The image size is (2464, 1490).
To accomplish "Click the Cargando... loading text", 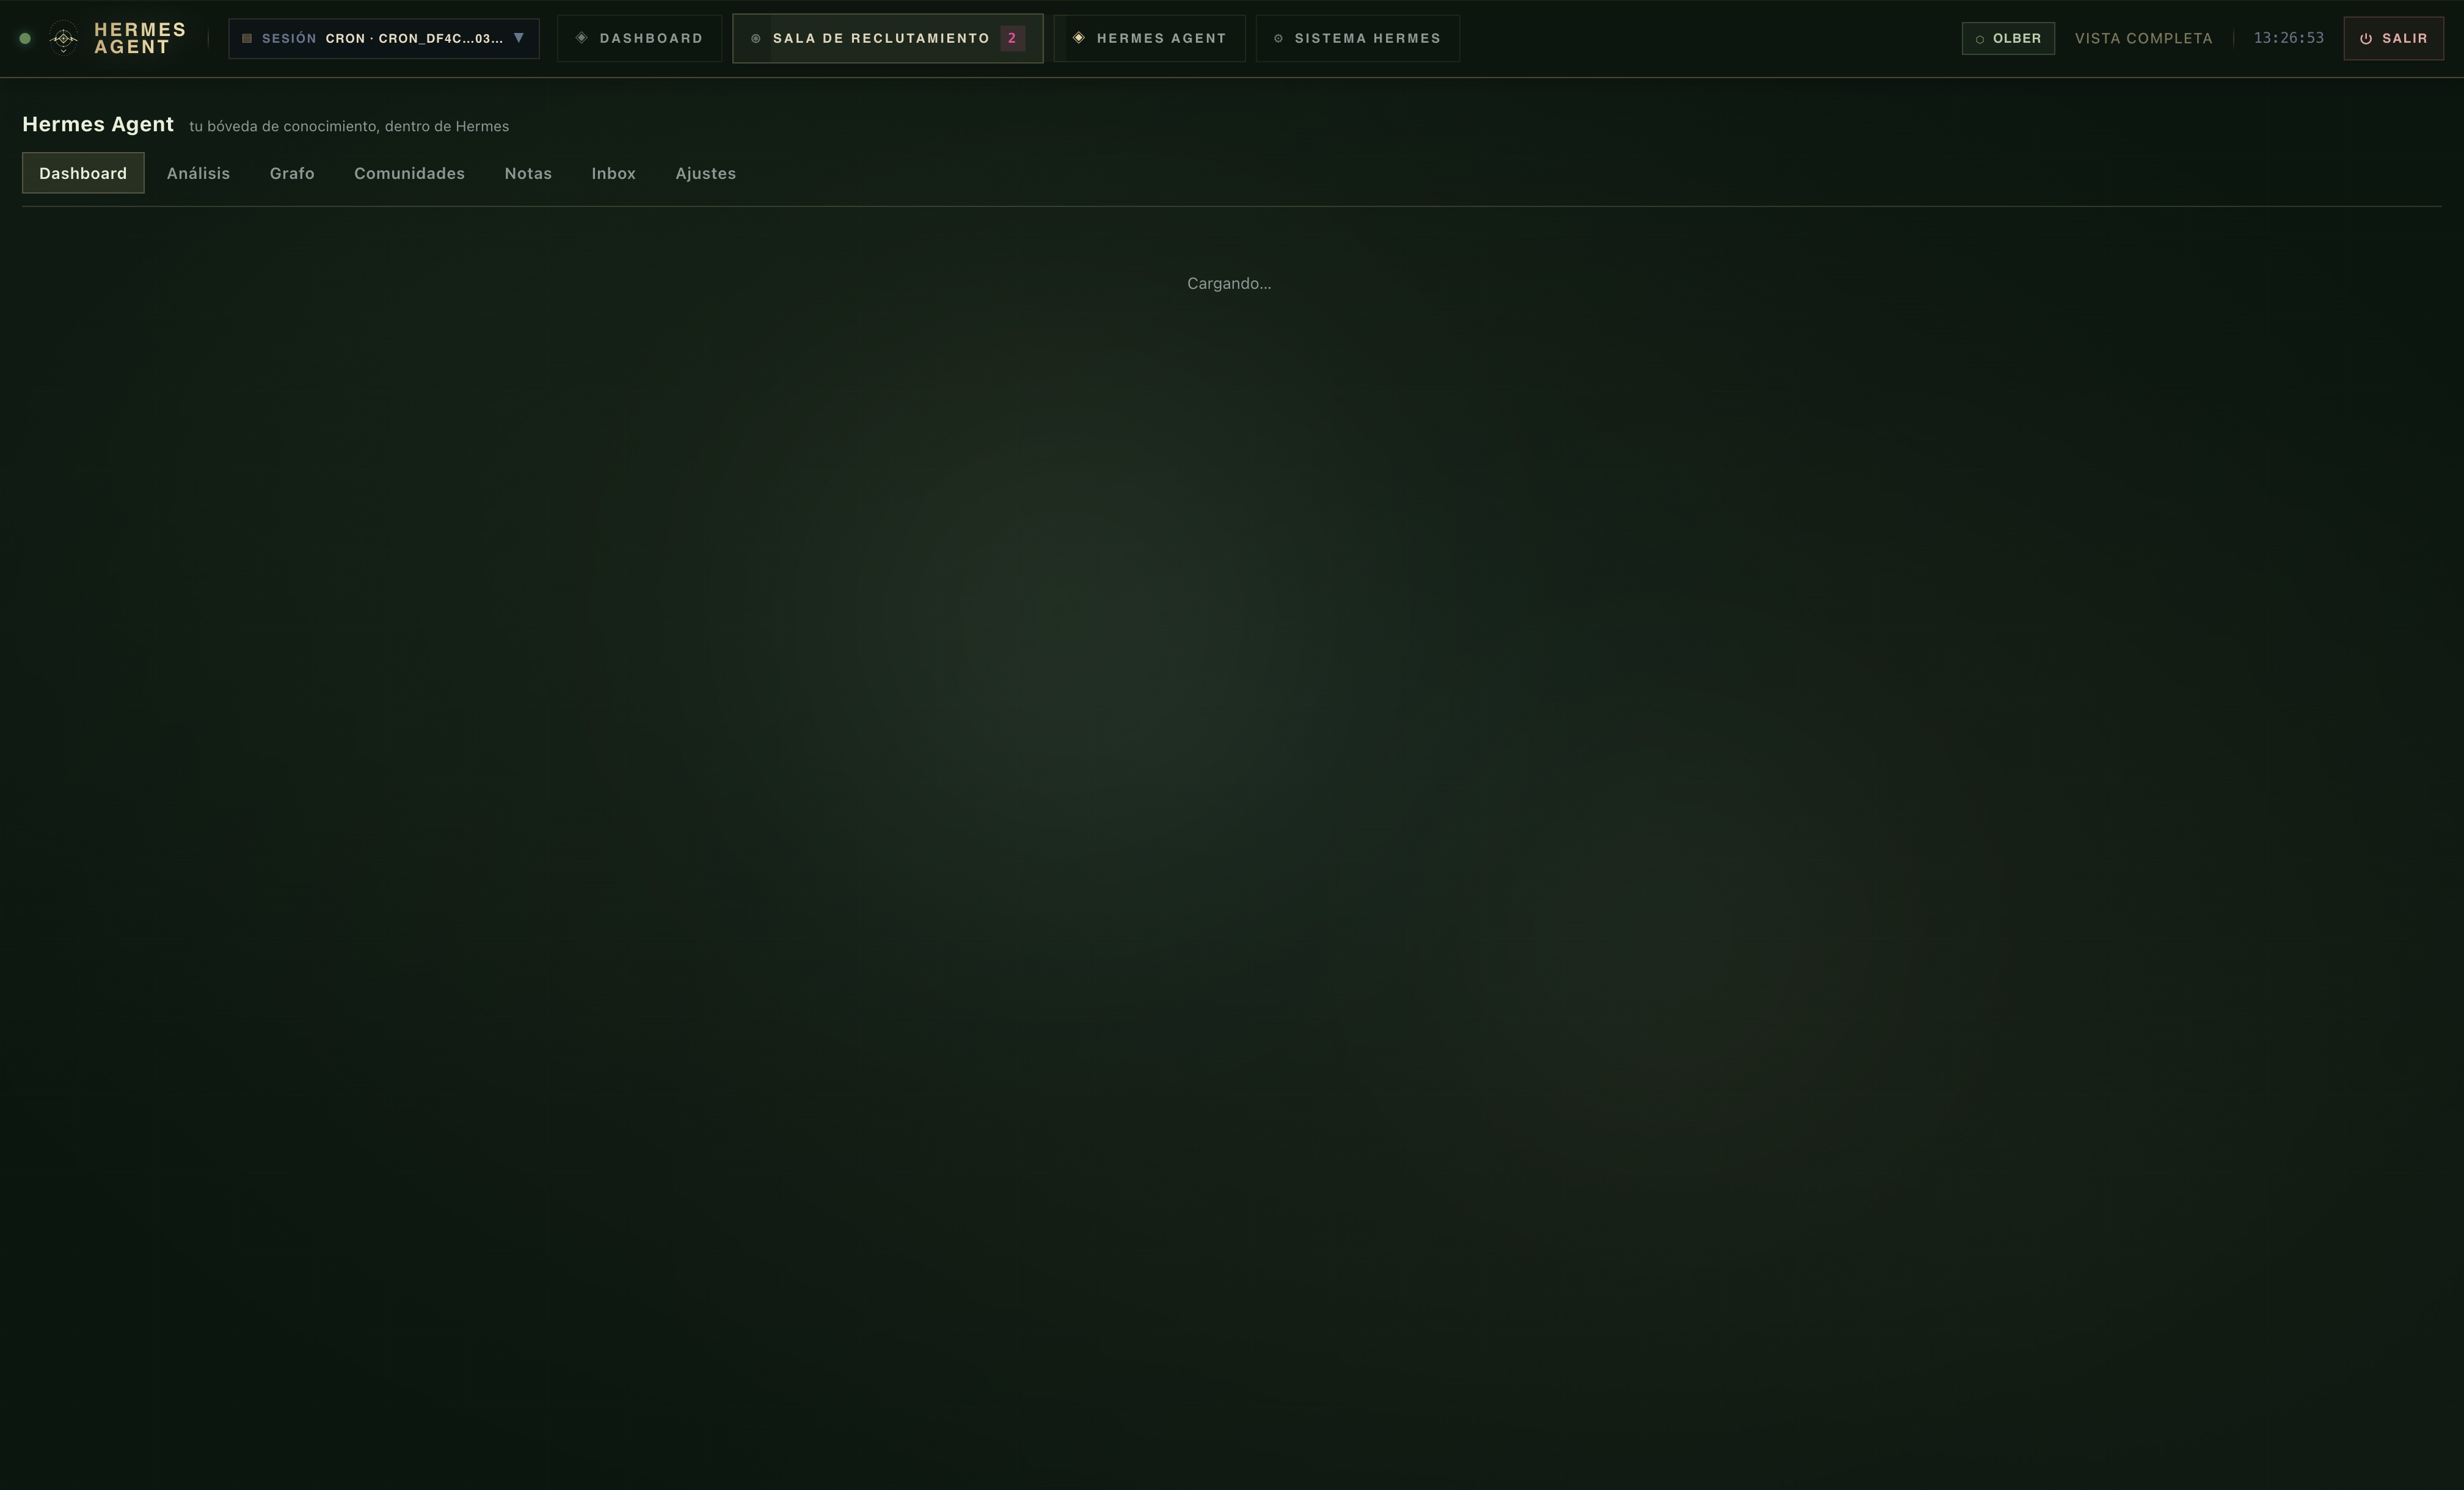I will (x=1229, y=283).
